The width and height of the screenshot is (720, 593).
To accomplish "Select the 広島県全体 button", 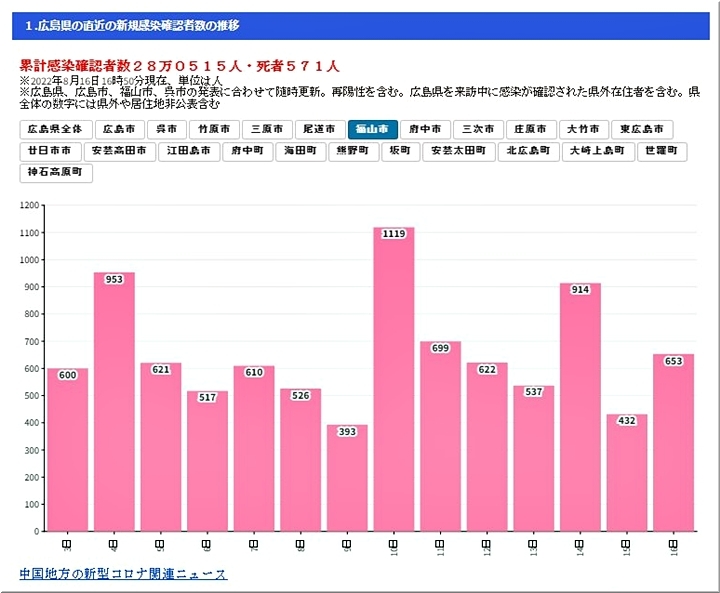I will coord(54,129).
